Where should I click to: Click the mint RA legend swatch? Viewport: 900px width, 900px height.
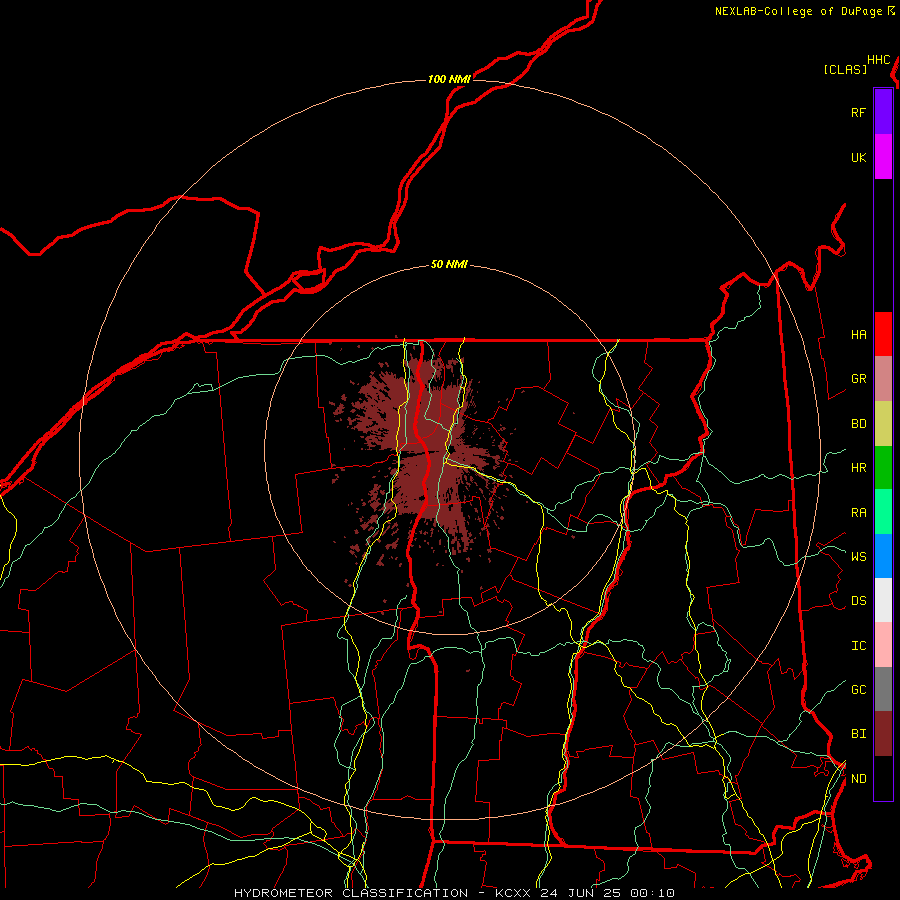click(x=883, y=512)
